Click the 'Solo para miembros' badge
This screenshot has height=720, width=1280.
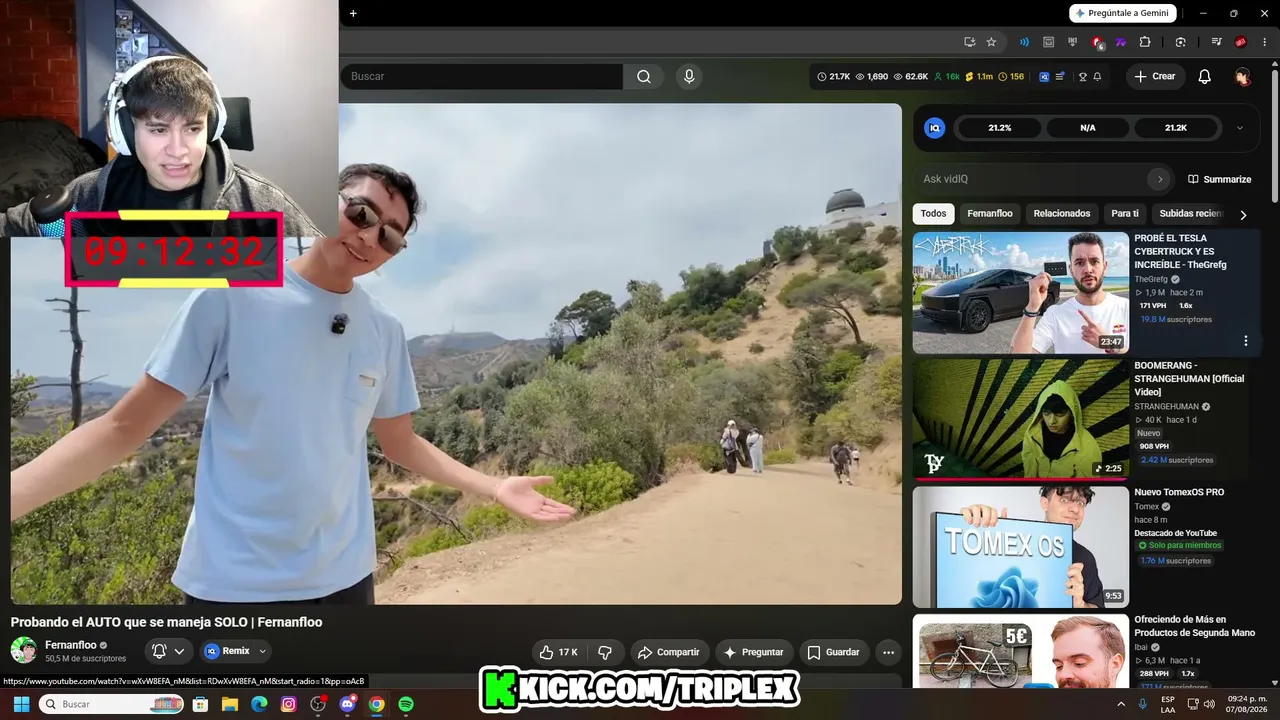(1179, 546)
